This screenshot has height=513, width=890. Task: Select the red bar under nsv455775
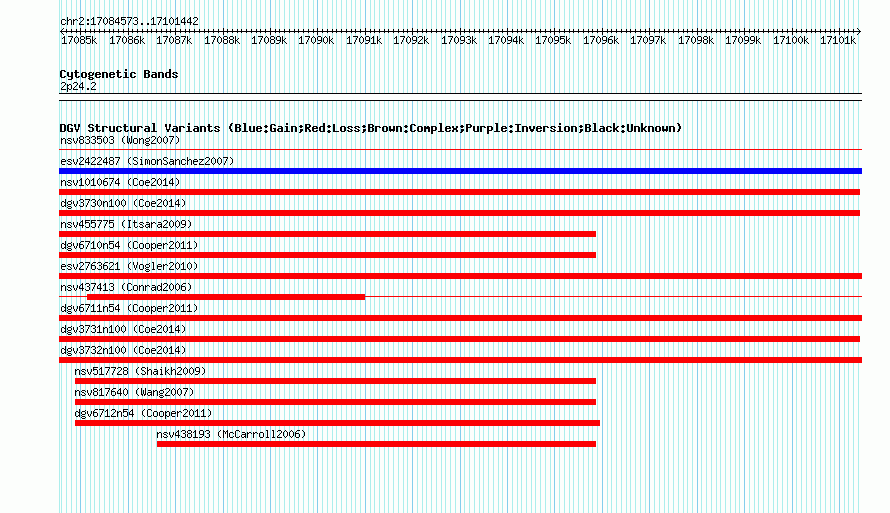[x=328, y=234]
